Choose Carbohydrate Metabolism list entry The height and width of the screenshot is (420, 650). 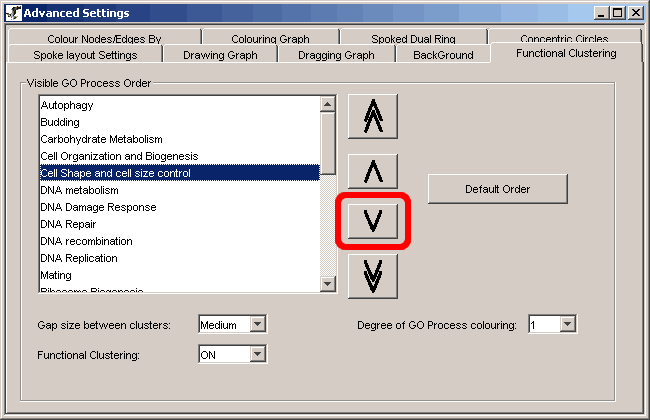[x=101, y=139]
